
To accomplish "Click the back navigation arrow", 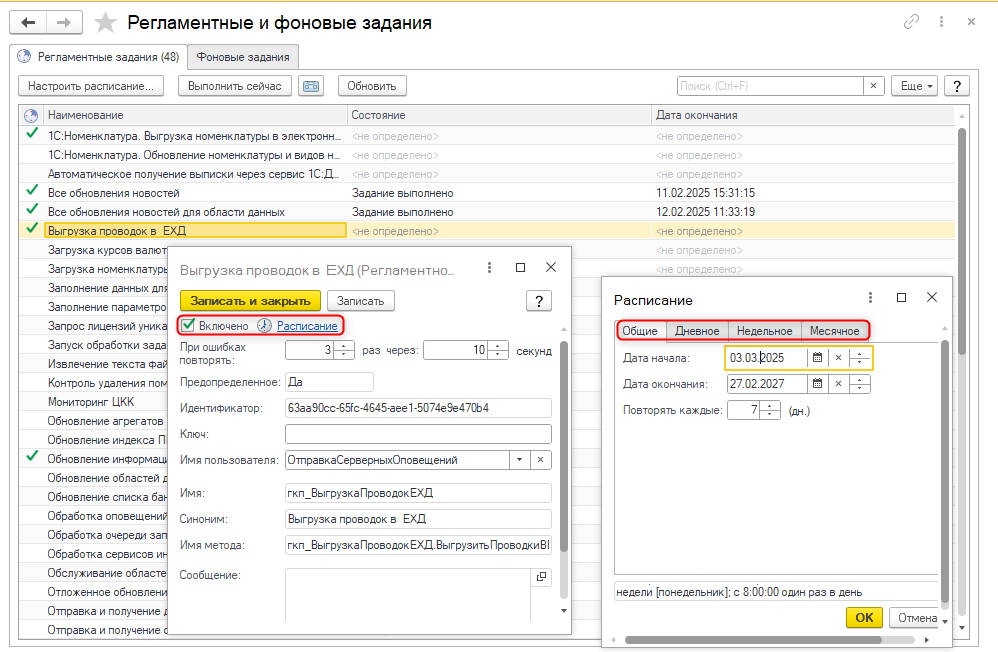I will (x=28, y=22).
